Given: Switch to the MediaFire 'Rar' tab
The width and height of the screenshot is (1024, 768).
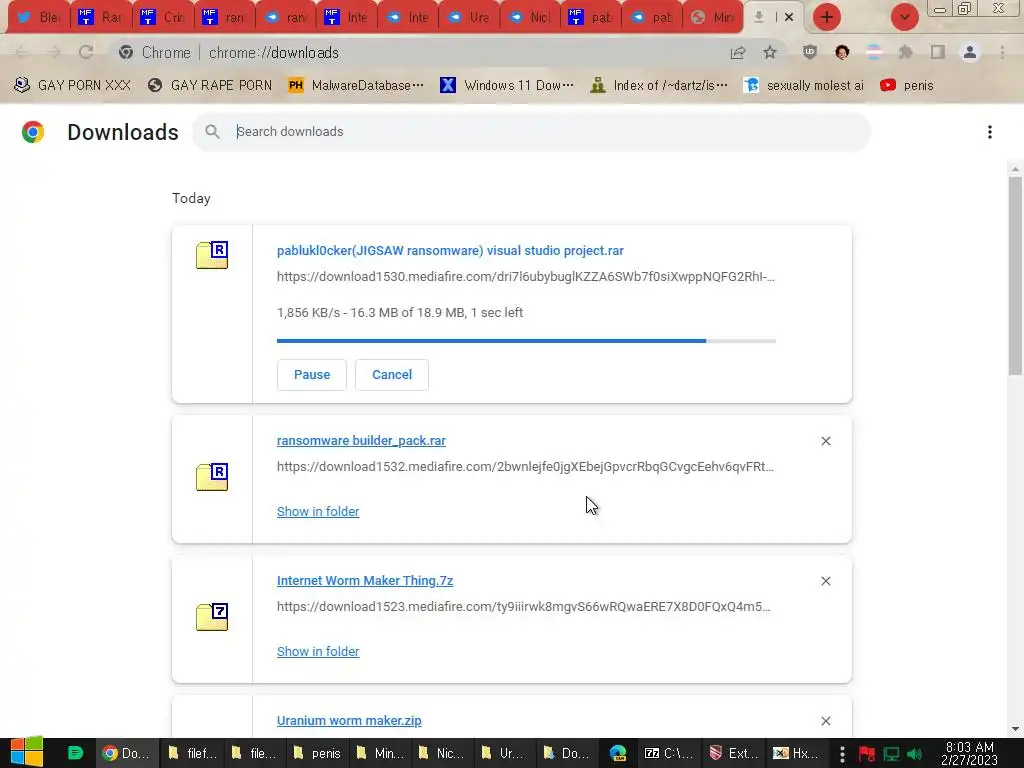Looking at the screenshot, I should point(101,18).
